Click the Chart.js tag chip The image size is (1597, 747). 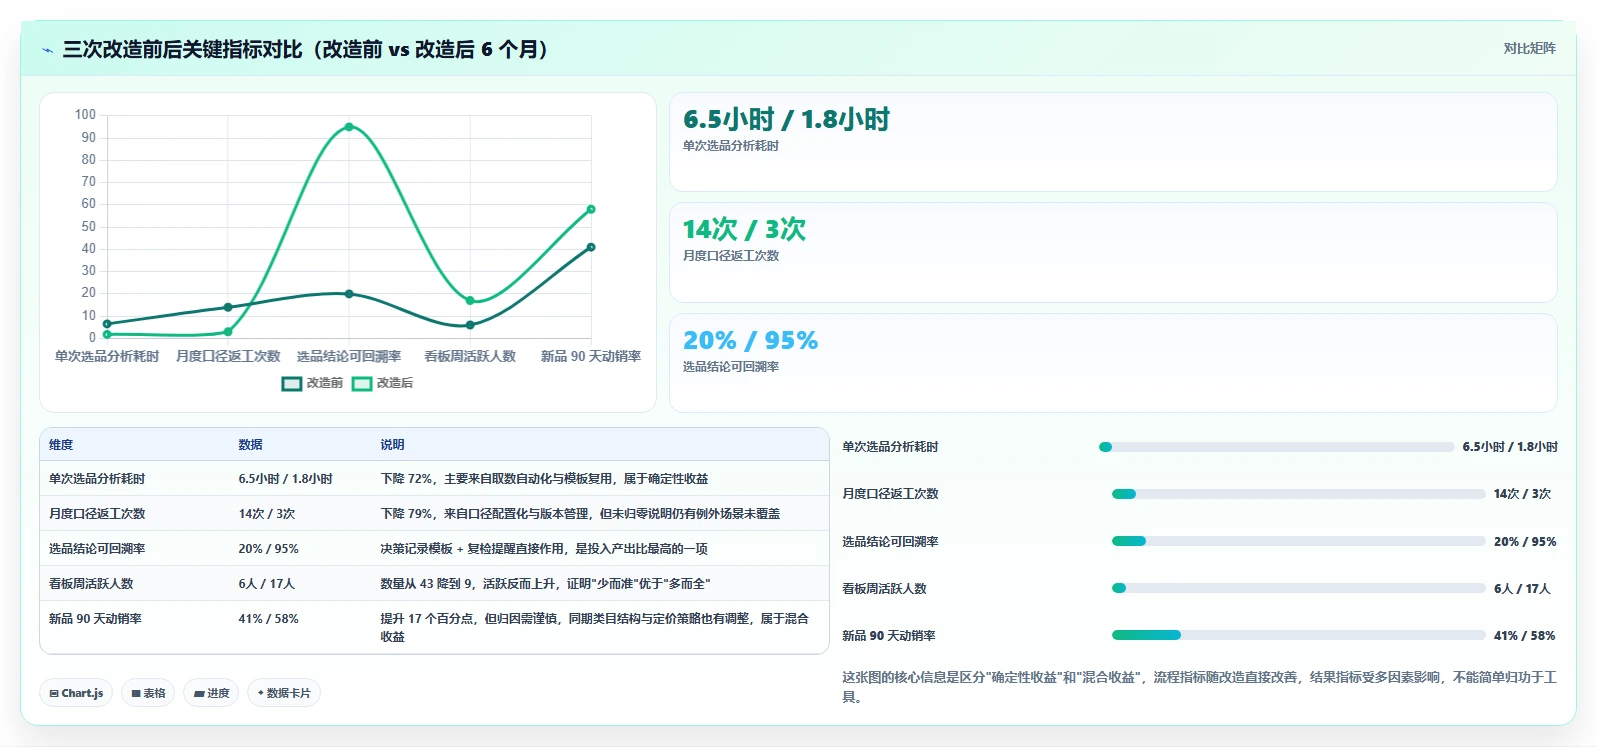(x=76, y=693)
